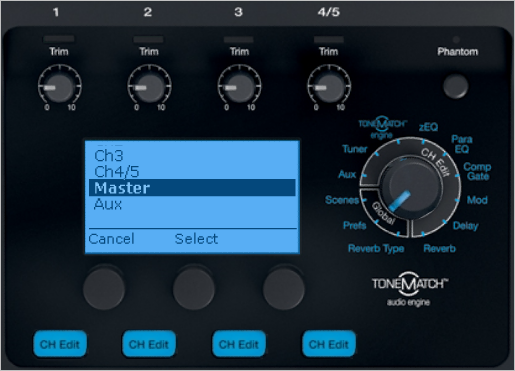Image resolution: width=515 pixels, height=371 pixels.
Task: Choose Tuner on the rotary selector
Action: (355, 149)
